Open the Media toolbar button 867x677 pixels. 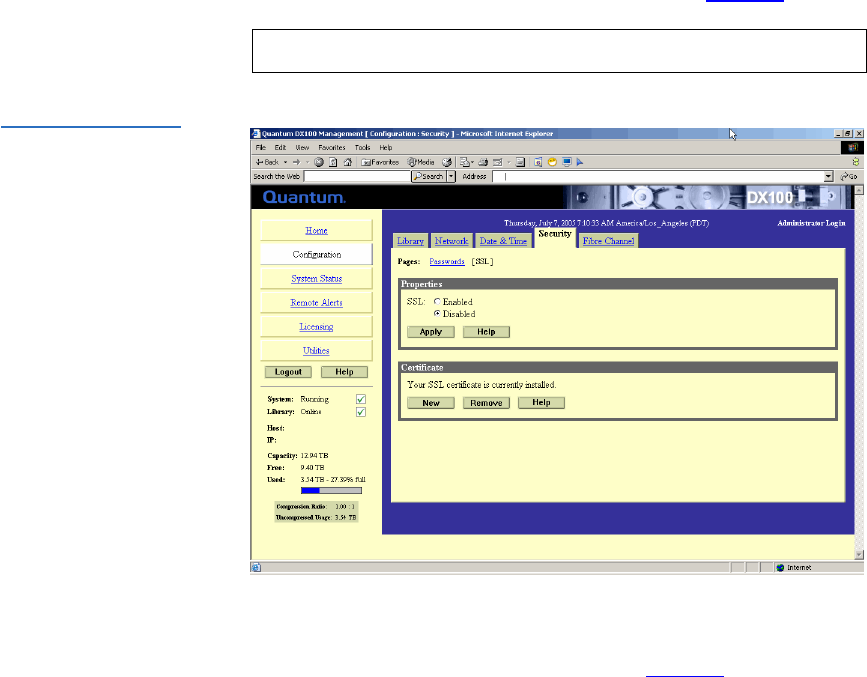(421, 162)
